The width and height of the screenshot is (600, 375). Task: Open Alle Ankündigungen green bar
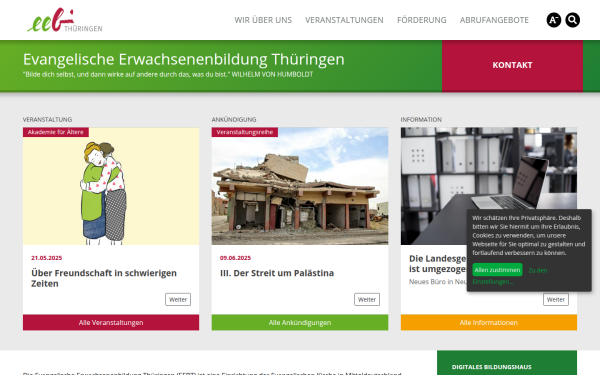click(x=300, y=323)
